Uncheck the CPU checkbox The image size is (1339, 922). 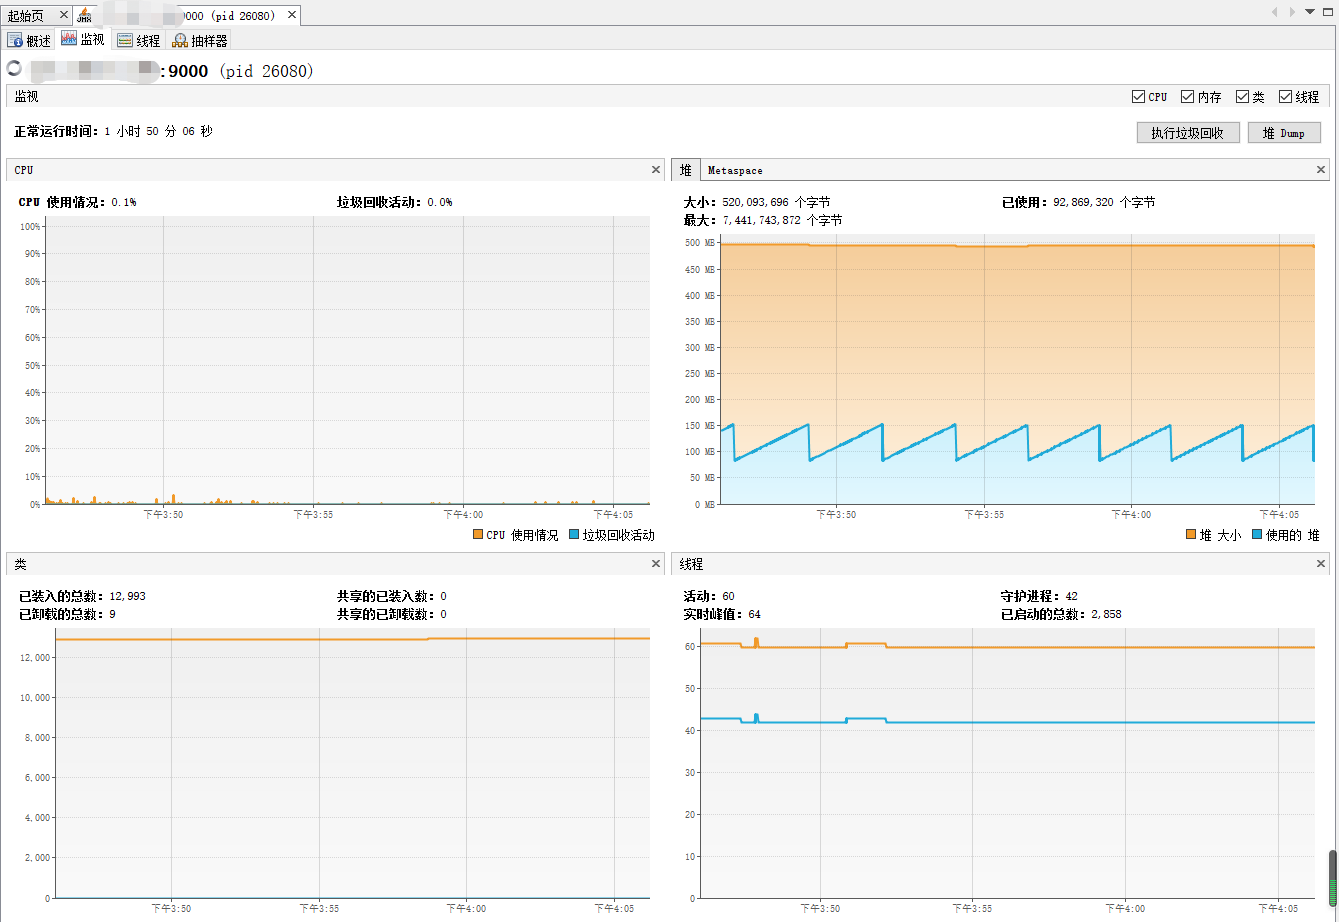point(1137,96)
